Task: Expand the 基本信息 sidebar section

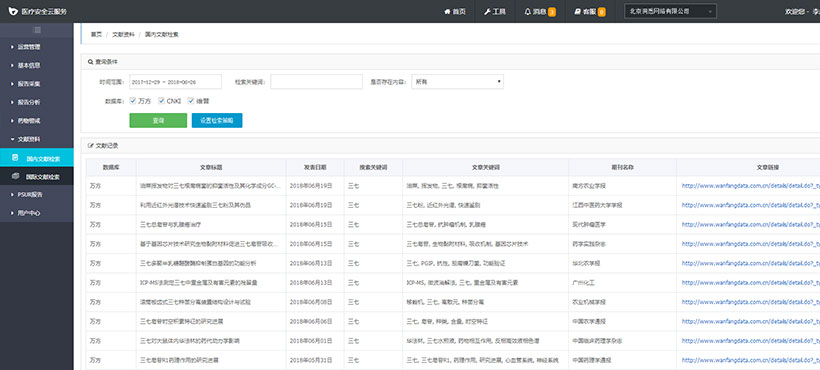Action: tap(37, 65)
